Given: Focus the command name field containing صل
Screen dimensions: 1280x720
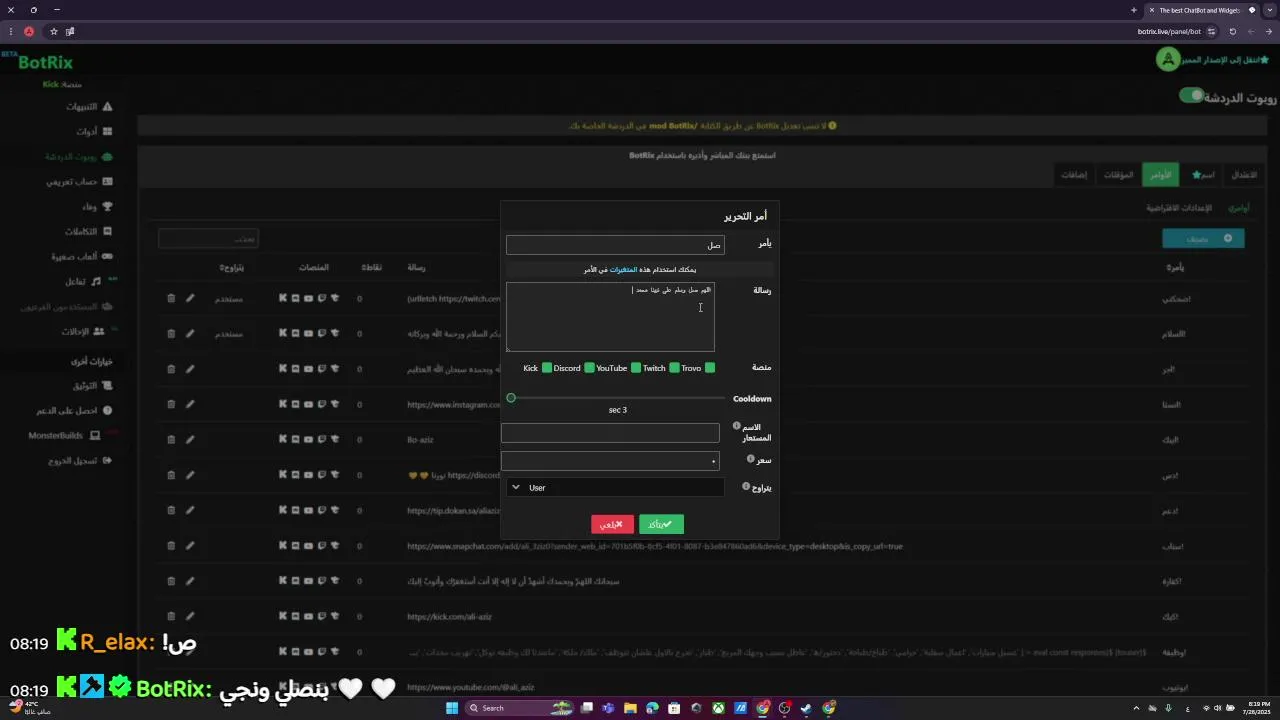Looking at the screenshot, I should 615,245.
